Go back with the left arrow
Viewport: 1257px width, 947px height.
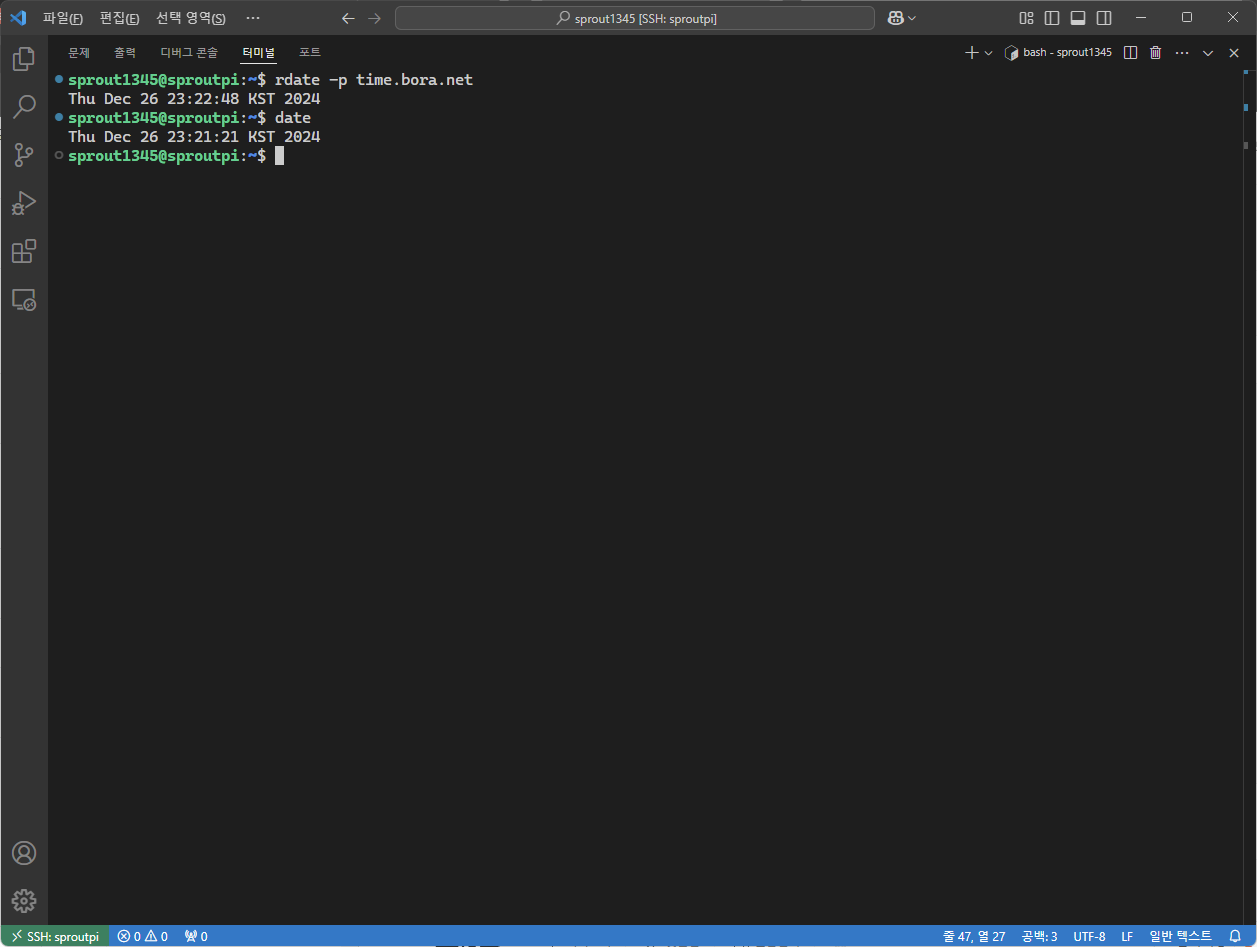tap(348, 18)
